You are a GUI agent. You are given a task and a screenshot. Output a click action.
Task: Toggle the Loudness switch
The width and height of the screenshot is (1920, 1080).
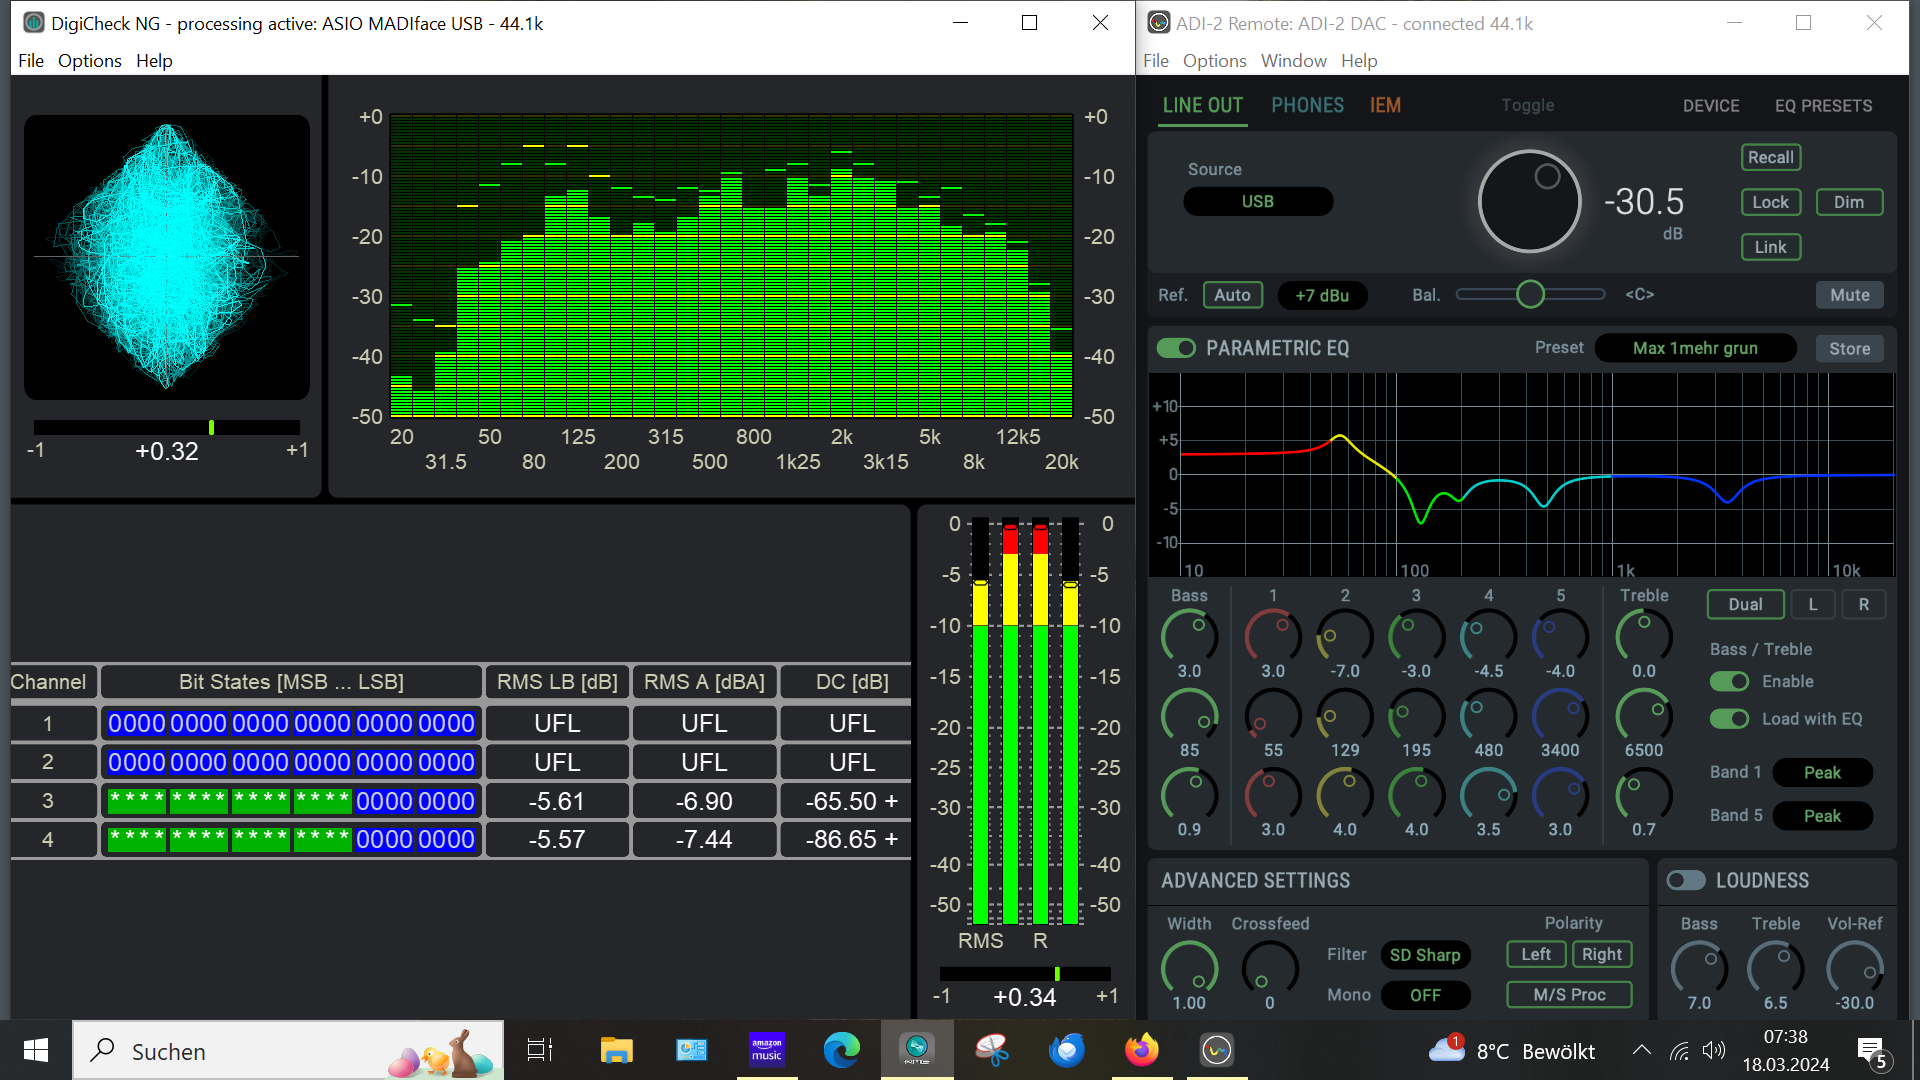[1686, 880]
